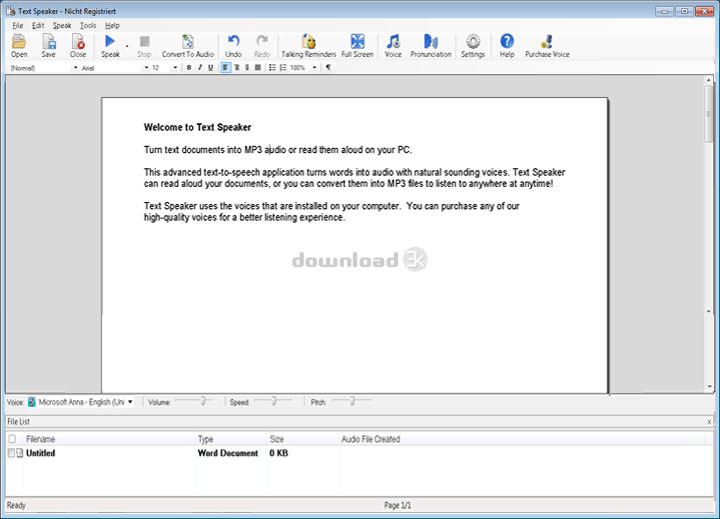Open the Tools menu
This screenshot has width=720, height=519.
click(88, 25)
